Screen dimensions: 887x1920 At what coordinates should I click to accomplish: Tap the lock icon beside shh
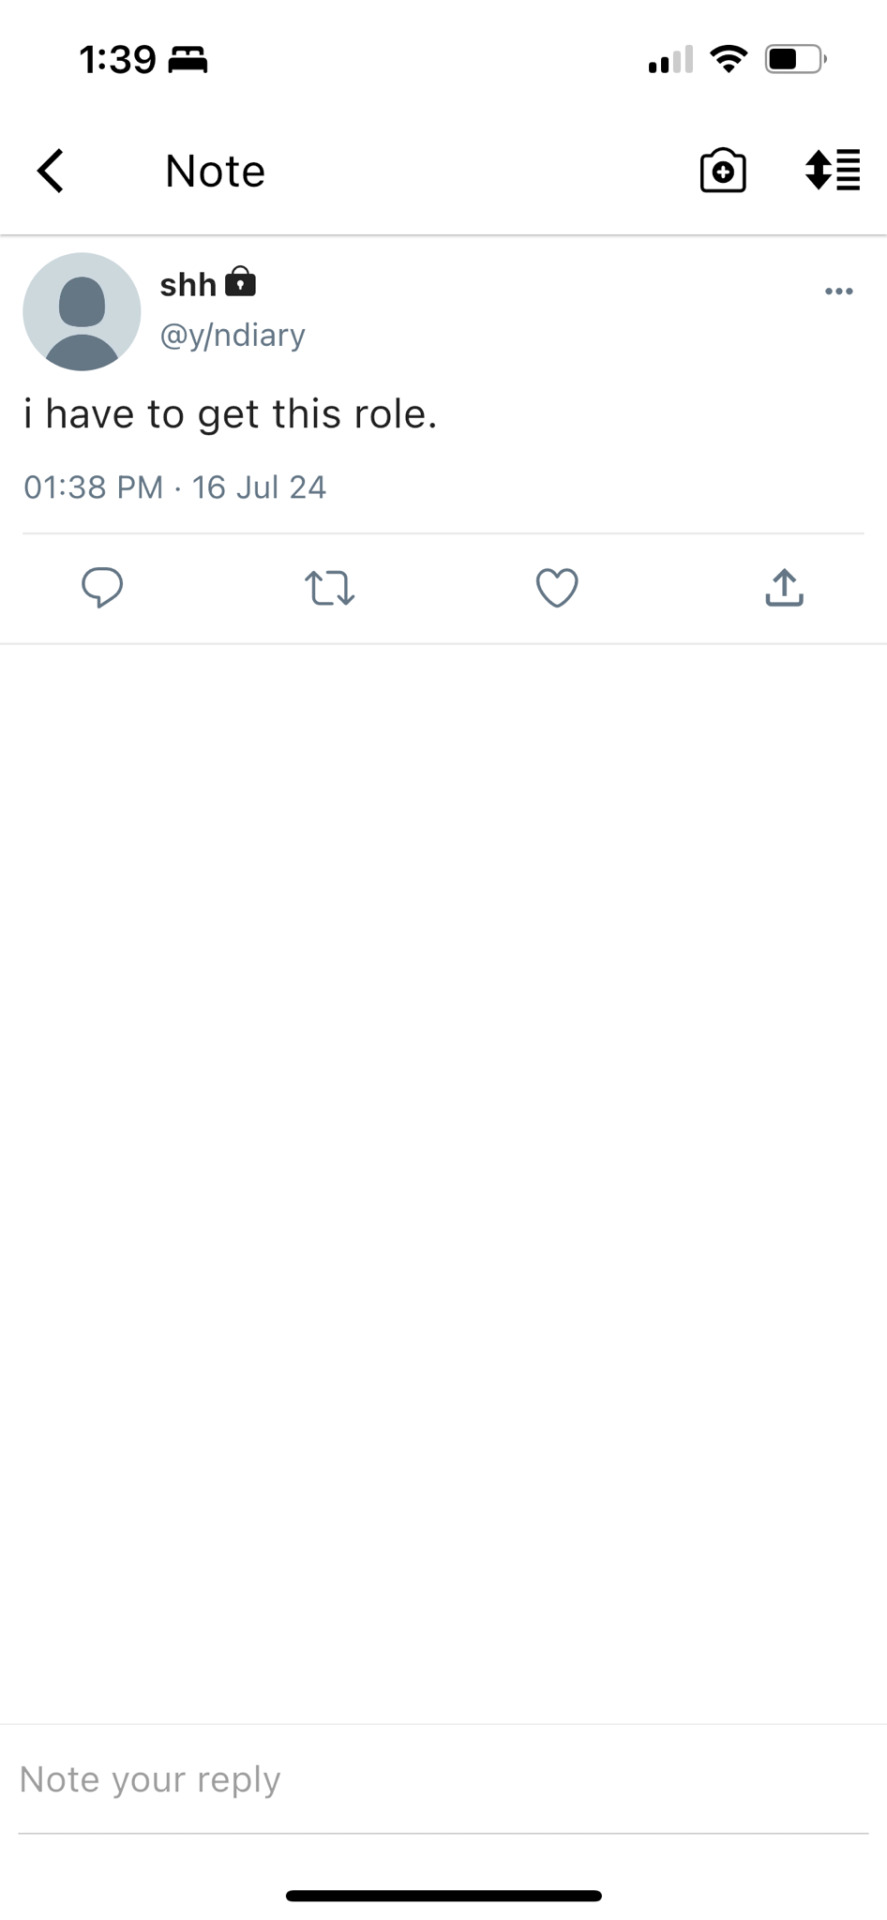(240, 282)
